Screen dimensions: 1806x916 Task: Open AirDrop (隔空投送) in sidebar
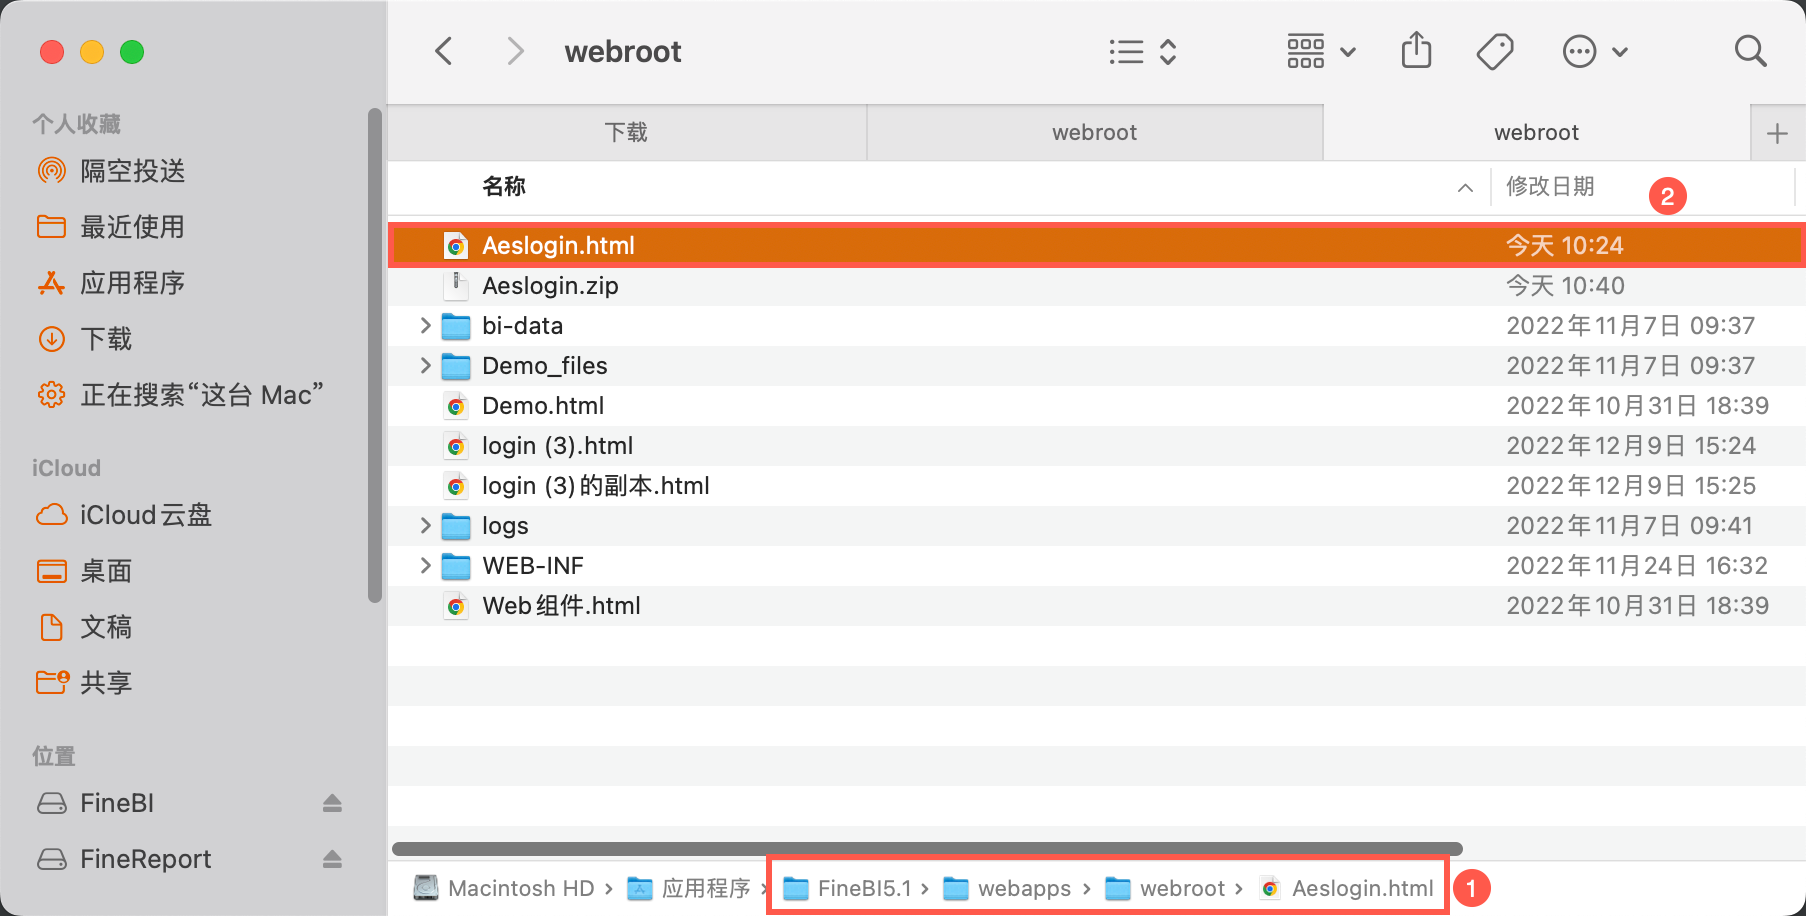[132, 171]
